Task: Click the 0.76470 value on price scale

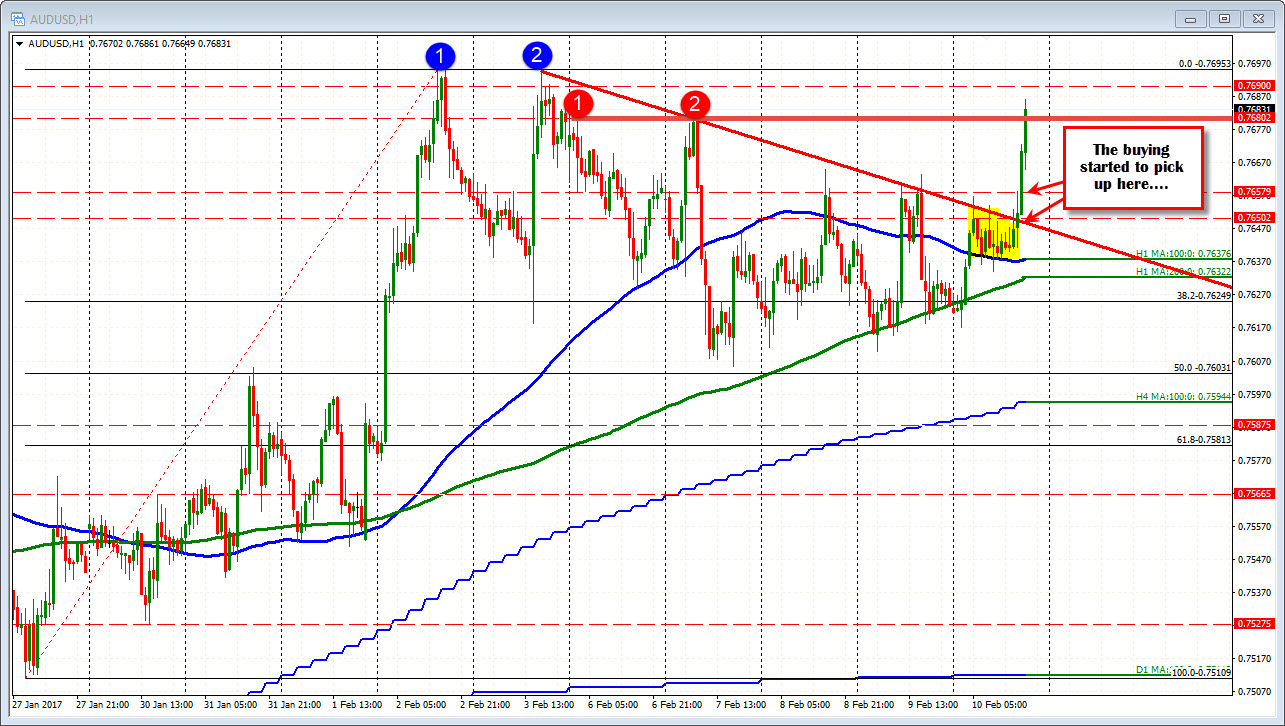Action: [x=1254, y=229]
